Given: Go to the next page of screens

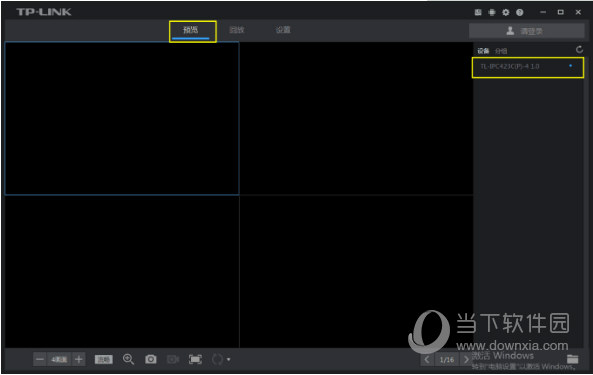Looking at the screenshot, I should [466, 360].
